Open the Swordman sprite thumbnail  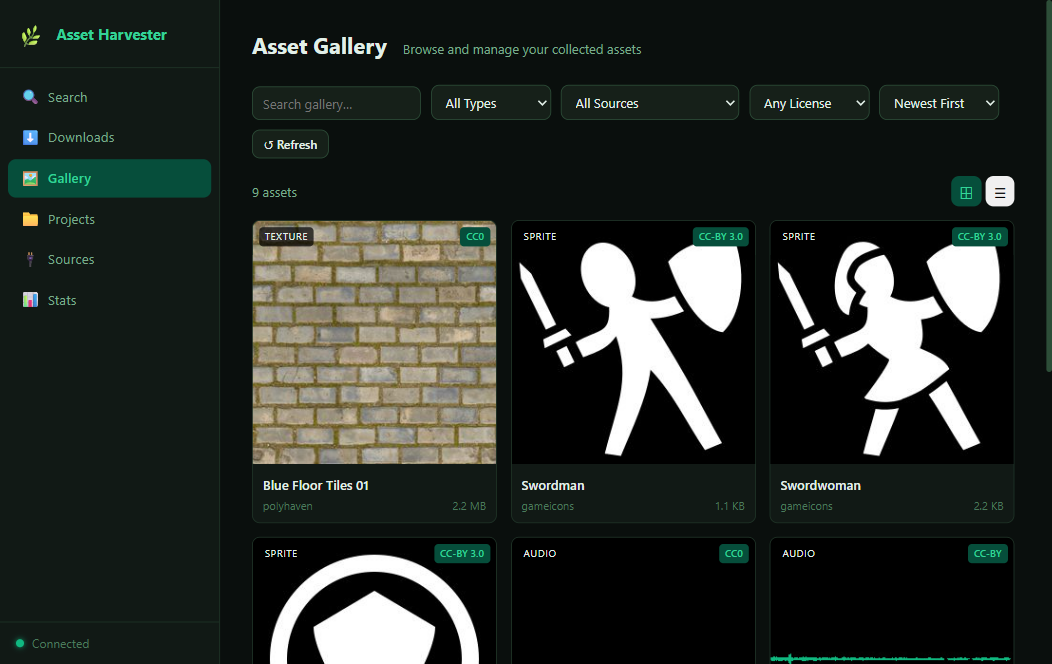click(x=633, y=342)
